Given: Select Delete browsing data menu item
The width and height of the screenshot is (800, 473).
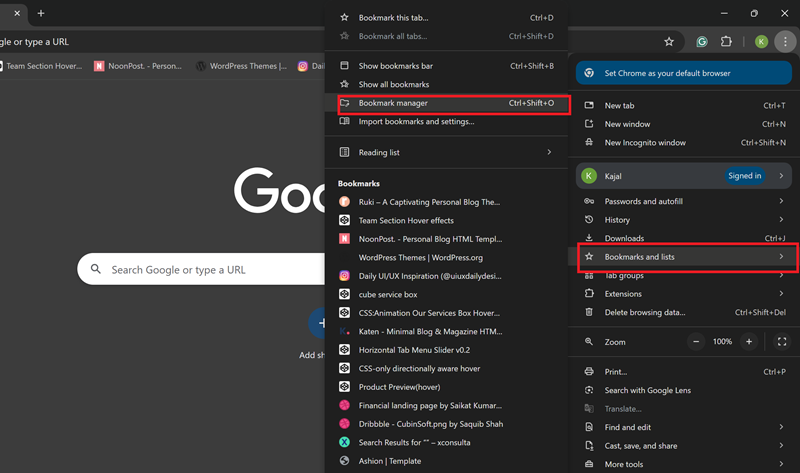Looking at the screenshot, I should click(x=684, y=312).
